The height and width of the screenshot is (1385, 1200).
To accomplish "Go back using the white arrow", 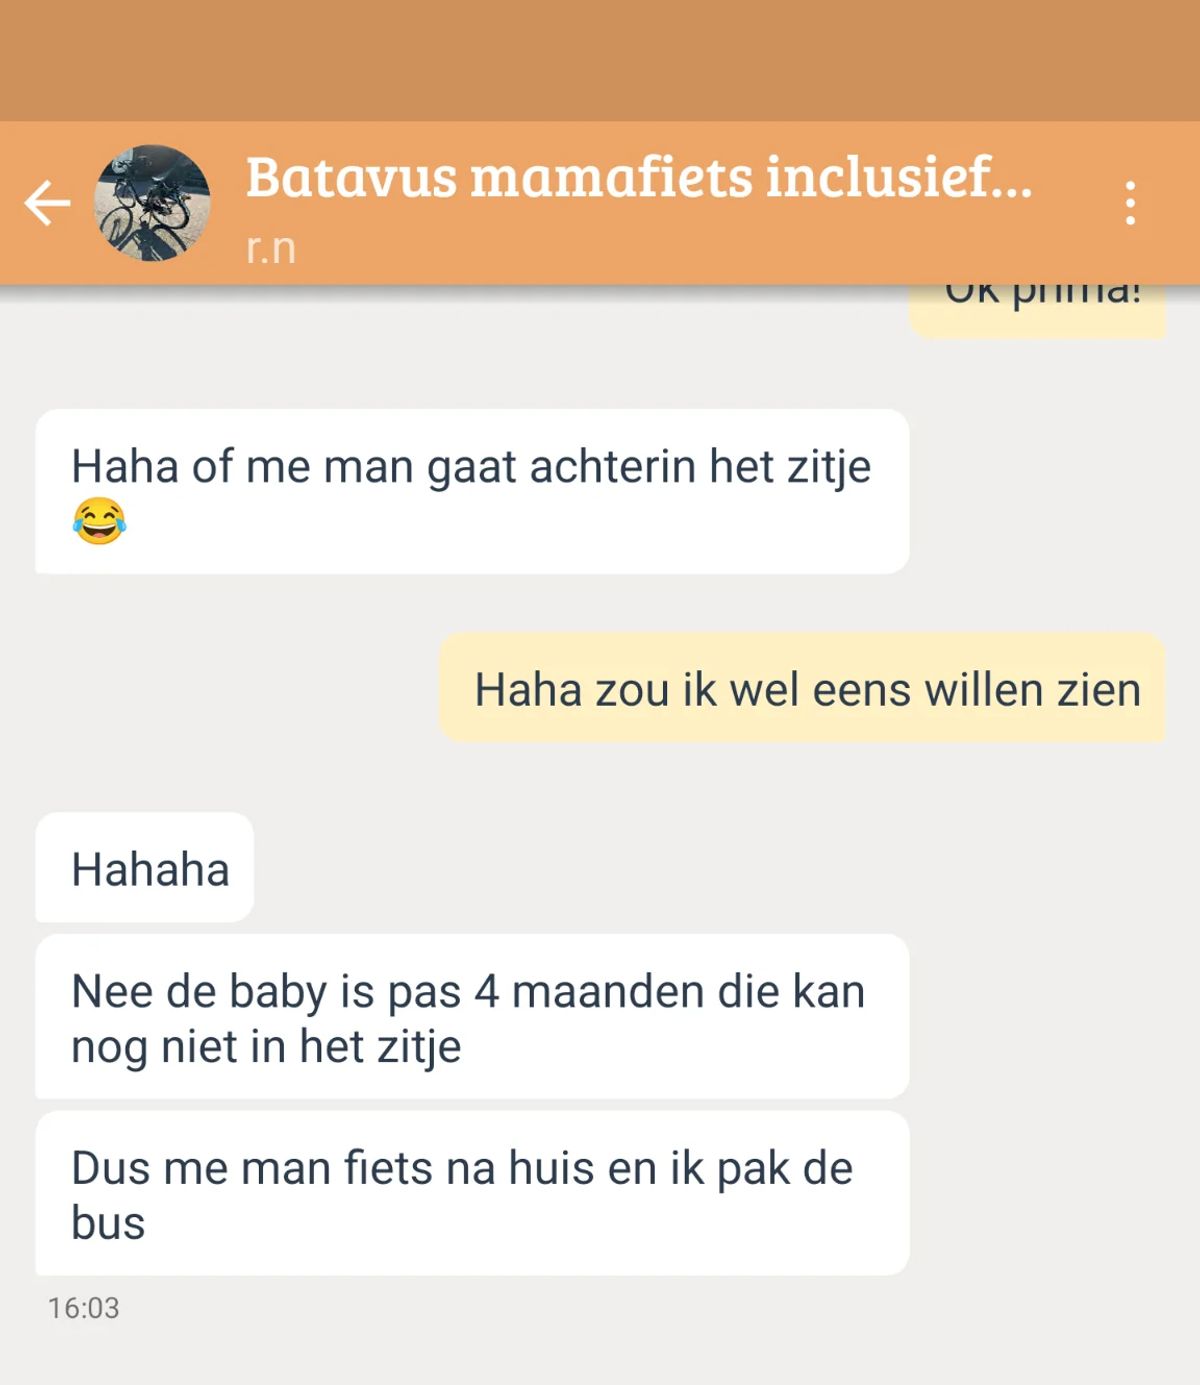I will click(x=47, y=203).
